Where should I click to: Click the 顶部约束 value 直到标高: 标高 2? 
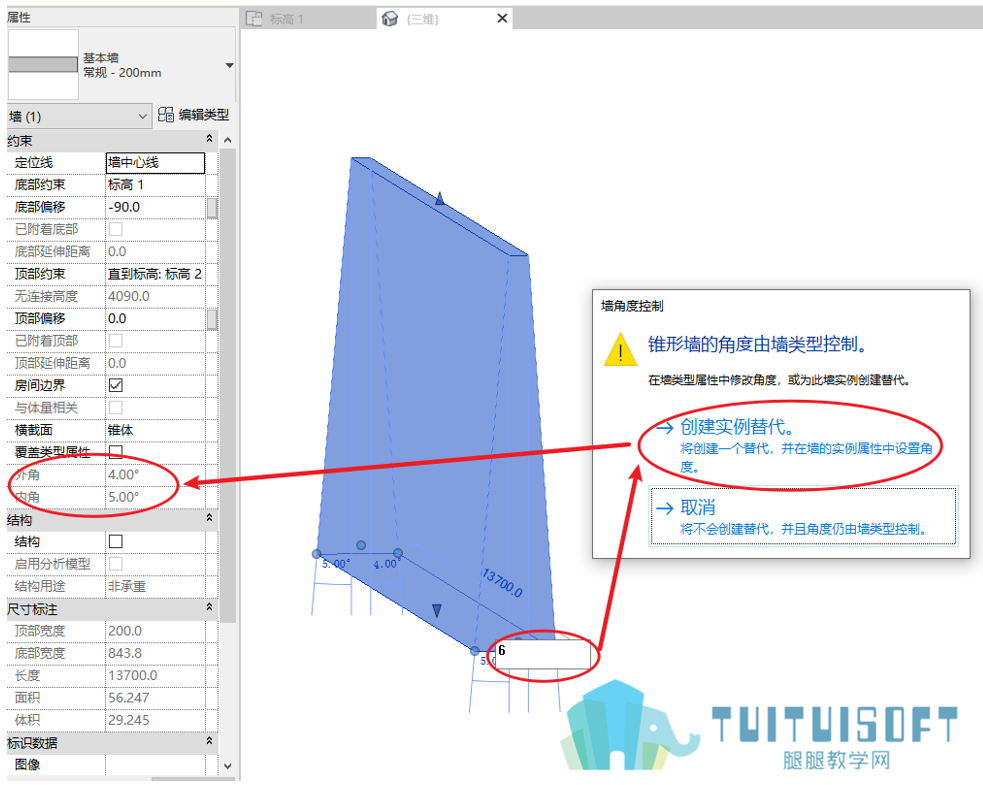(x=155, y=274)
